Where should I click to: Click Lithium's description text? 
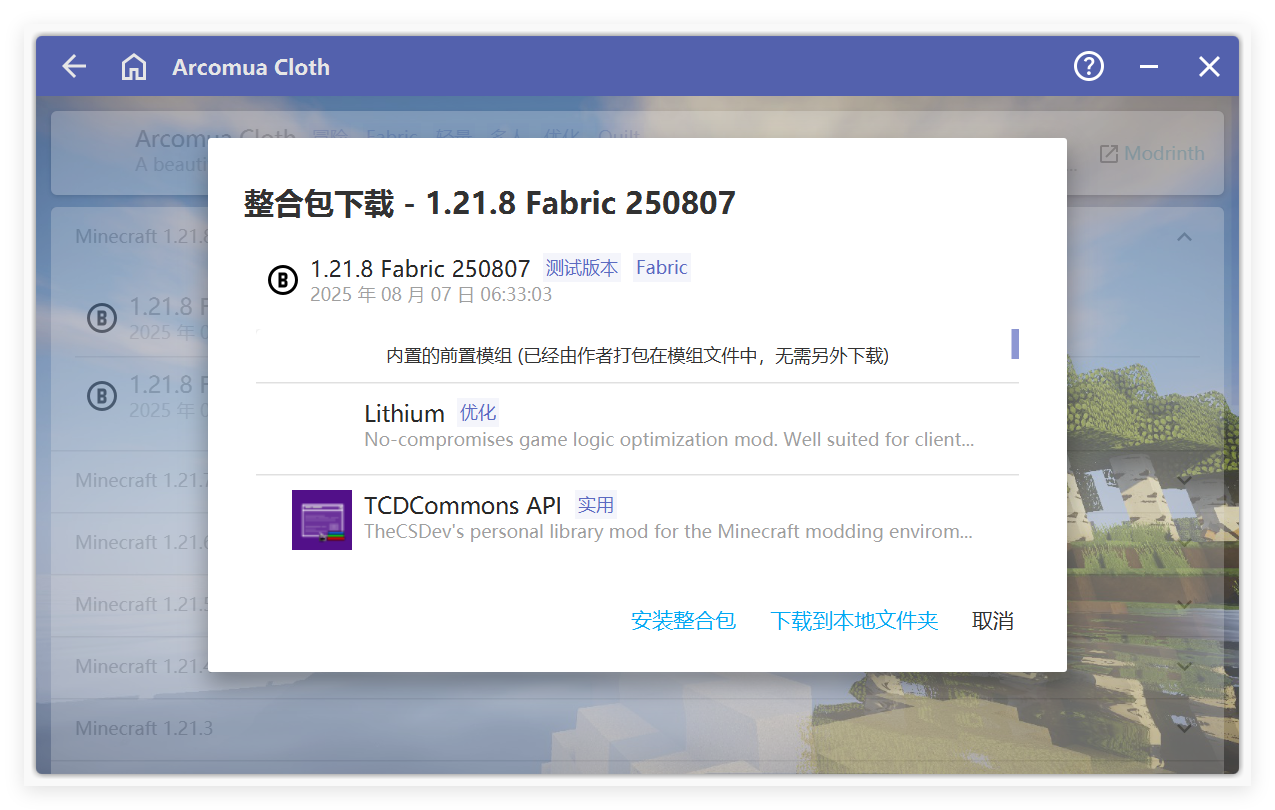pos(669,440)
